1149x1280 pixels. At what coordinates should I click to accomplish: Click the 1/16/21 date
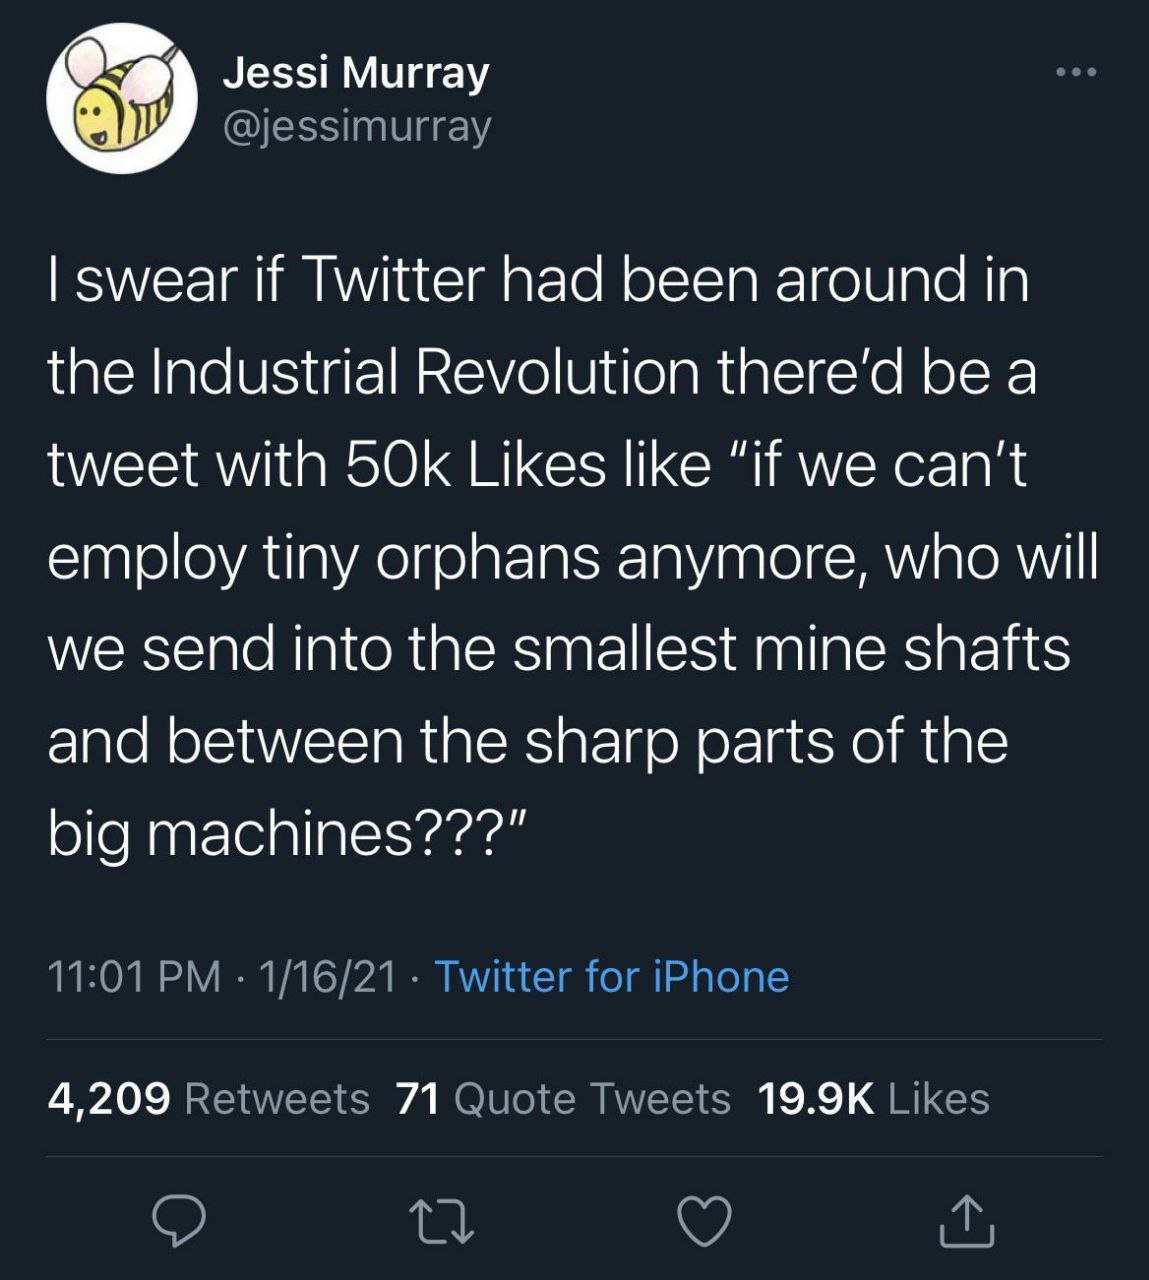pyautogui.click(x=327, y=977)
